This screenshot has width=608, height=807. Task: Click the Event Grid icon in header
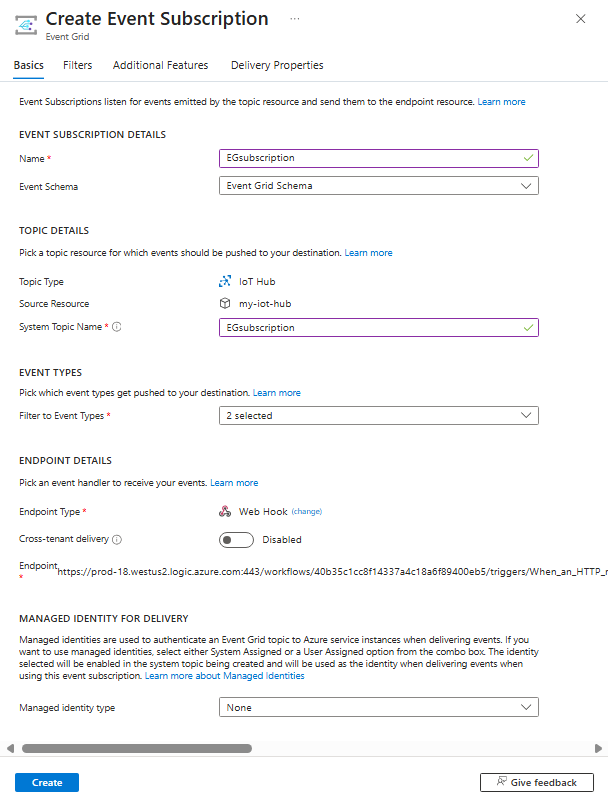click(27, 26)
